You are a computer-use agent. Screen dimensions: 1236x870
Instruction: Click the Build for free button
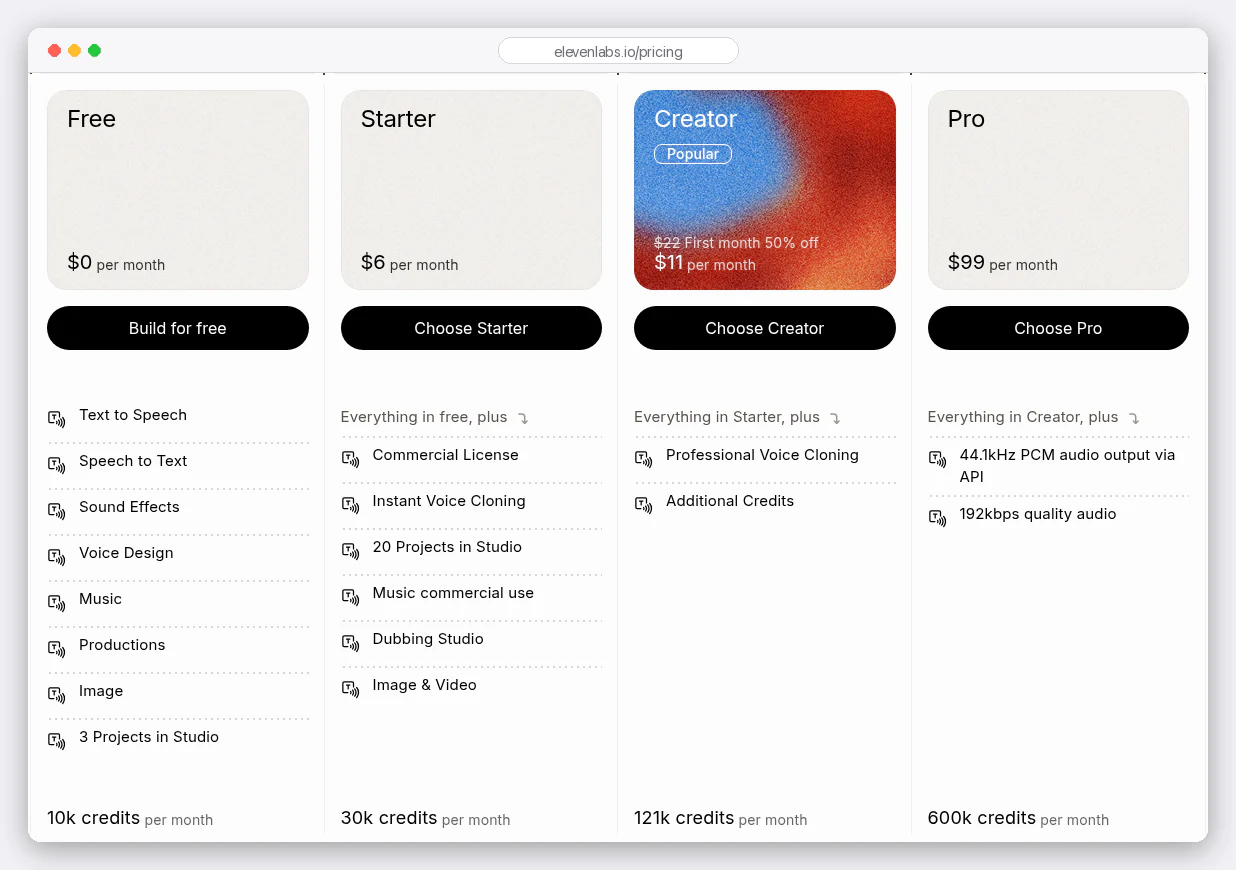click(x=178, y=328)
